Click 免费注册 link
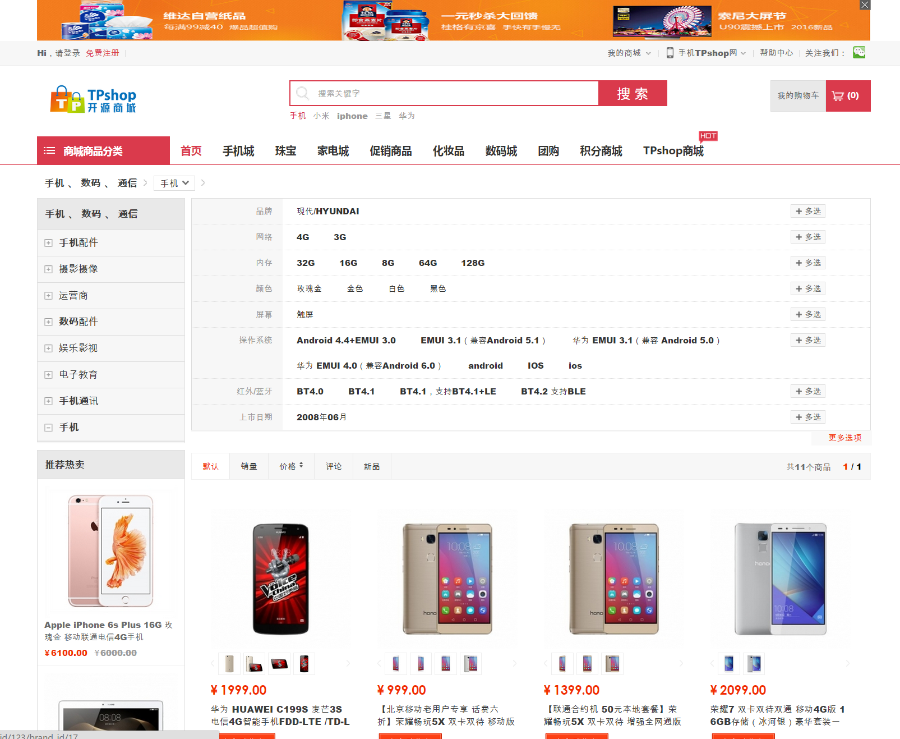 point(103,53)
